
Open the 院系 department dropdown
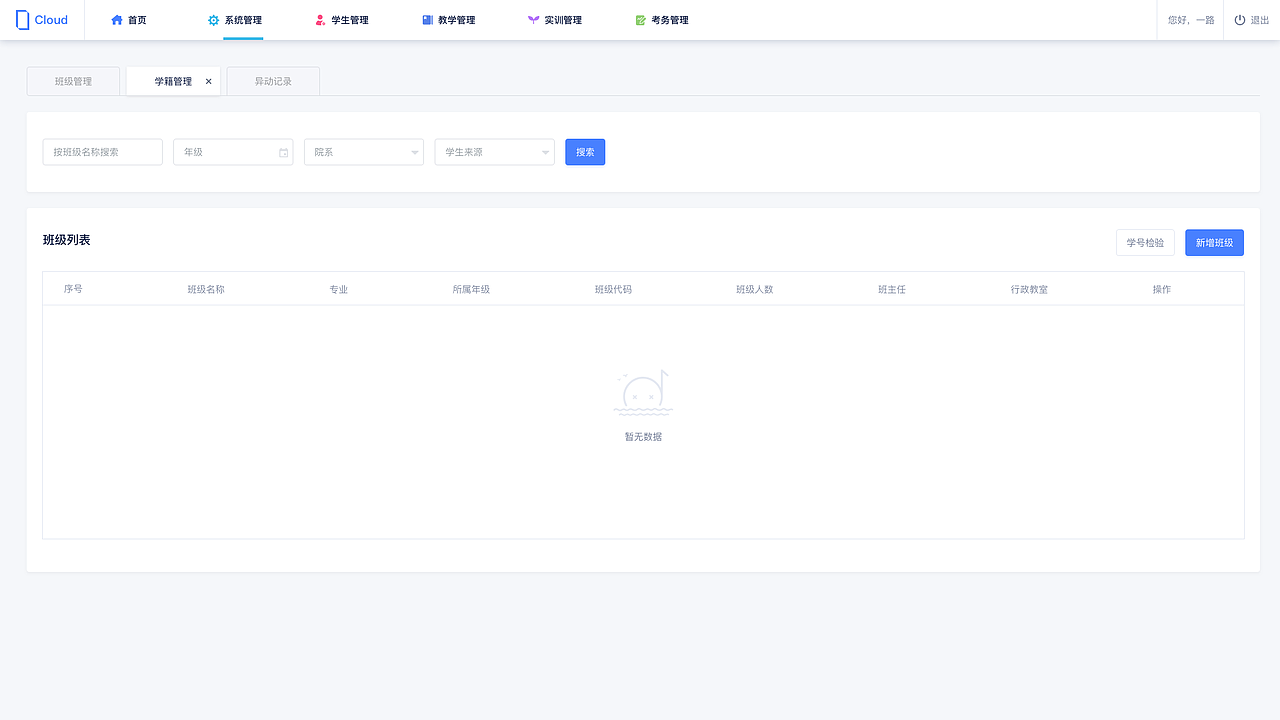click(x=363, y=151)
